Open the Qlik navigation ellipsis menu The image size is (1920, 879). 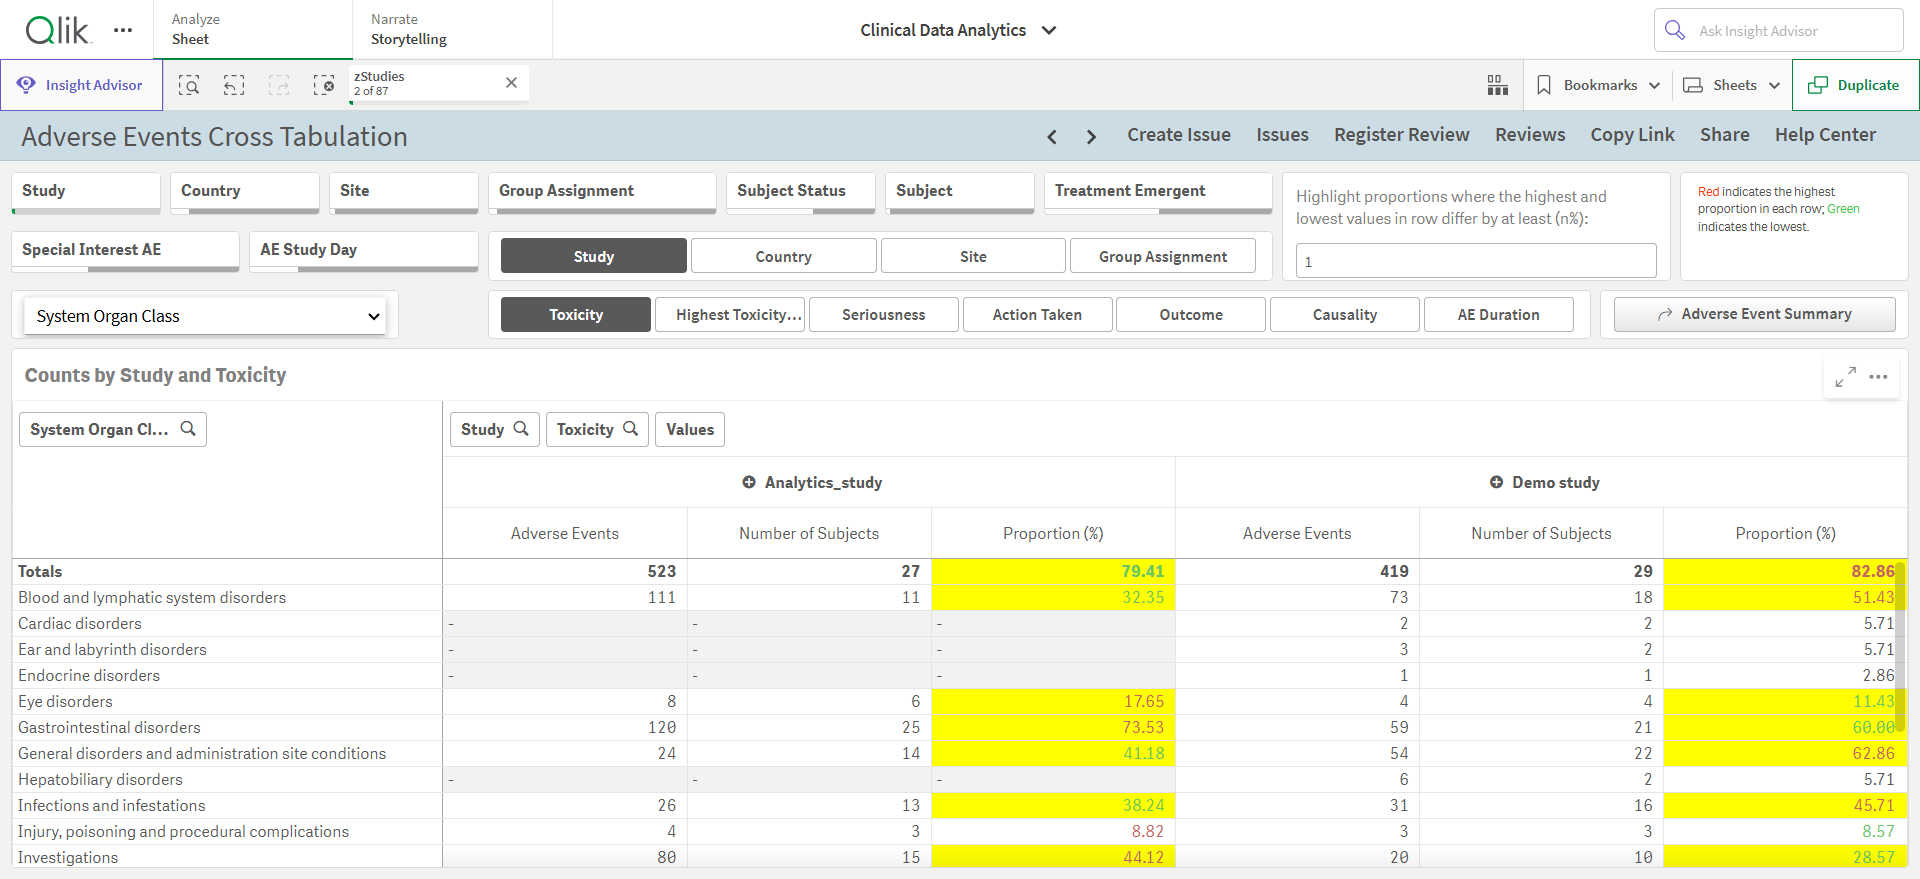(123, 30)
